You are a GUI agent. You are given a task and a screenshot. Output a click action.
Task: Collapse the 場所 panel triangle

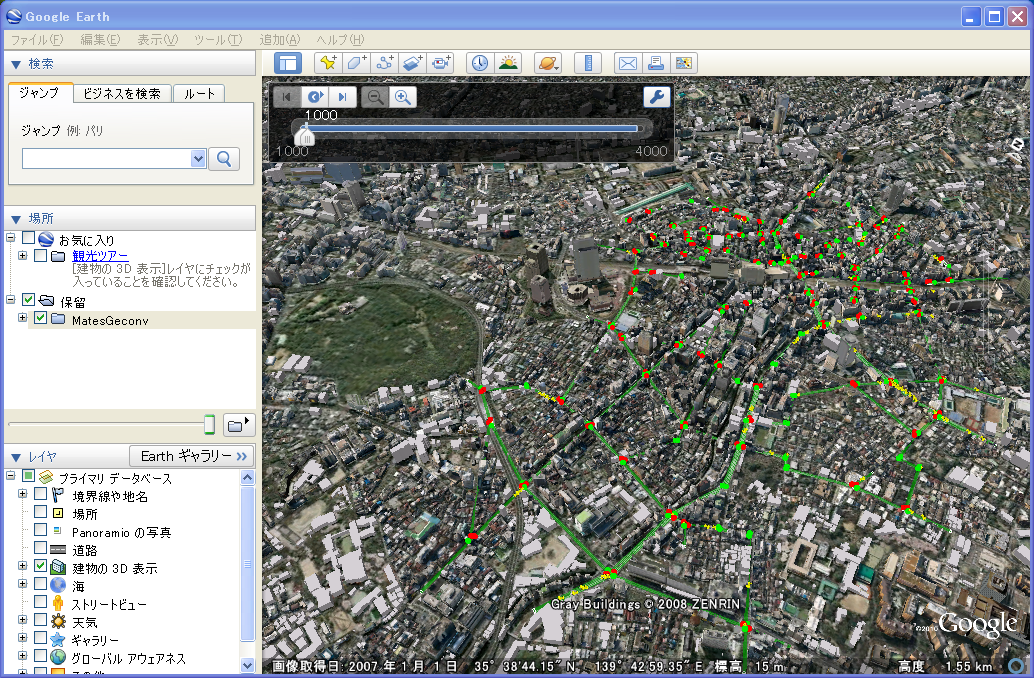[x=16, y=220]
